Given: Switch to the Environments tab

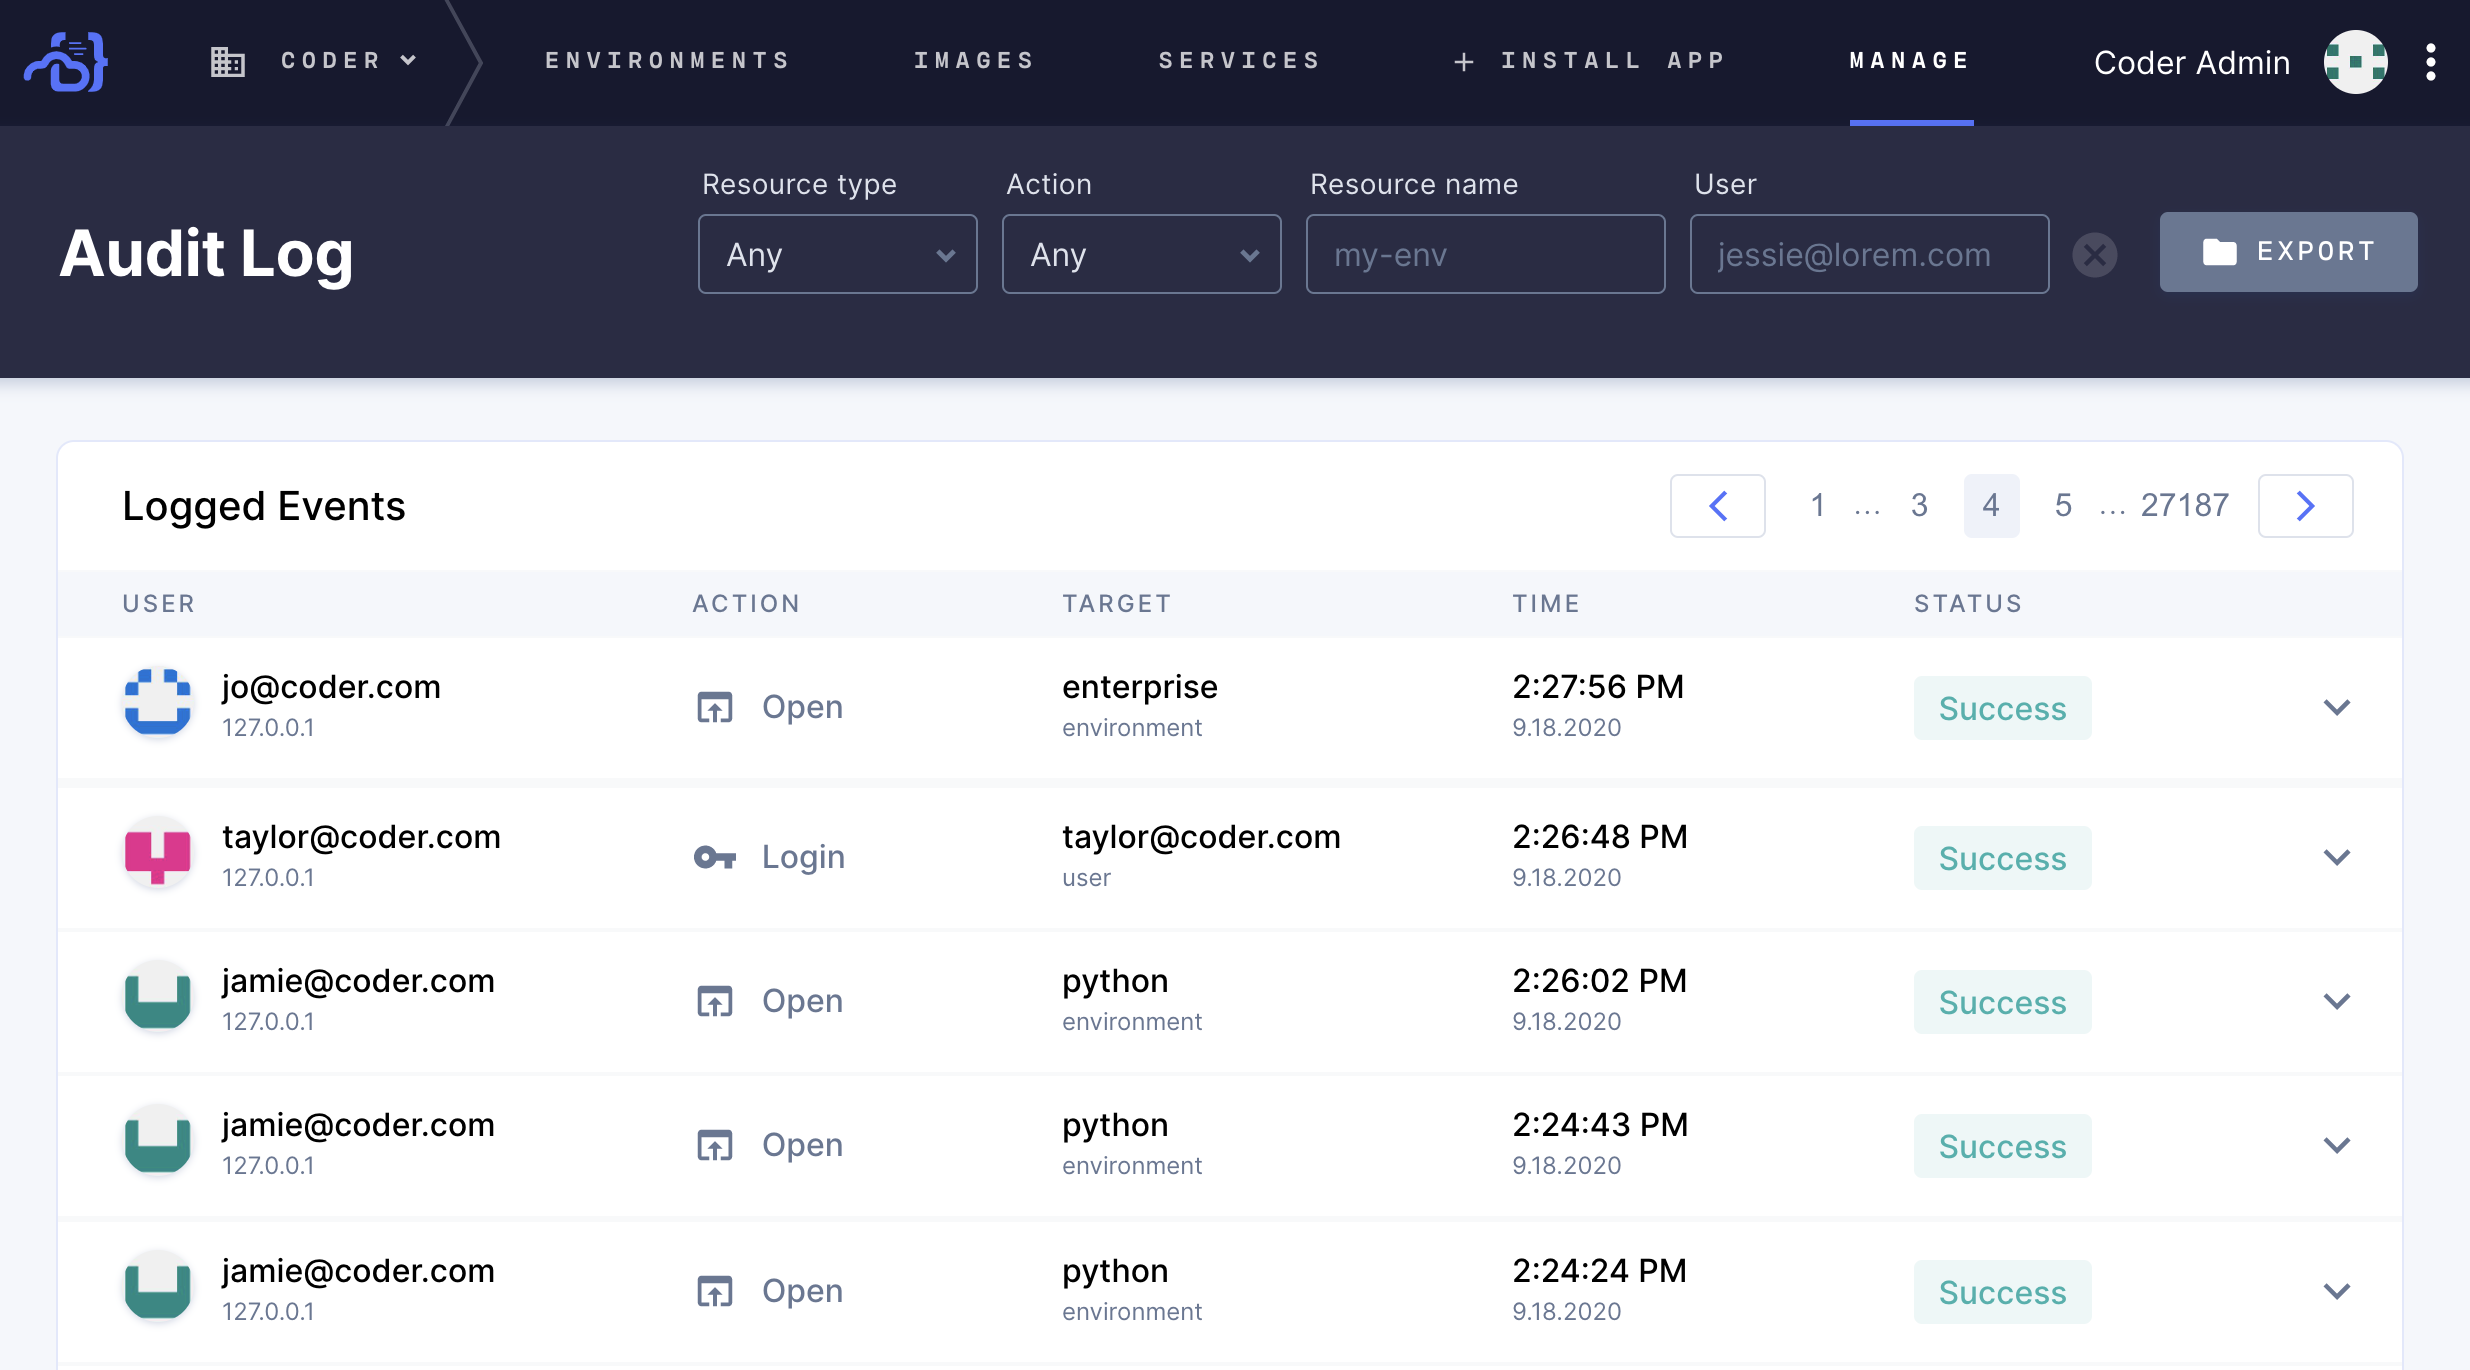Looking at the screenshot, I should 667,61.
